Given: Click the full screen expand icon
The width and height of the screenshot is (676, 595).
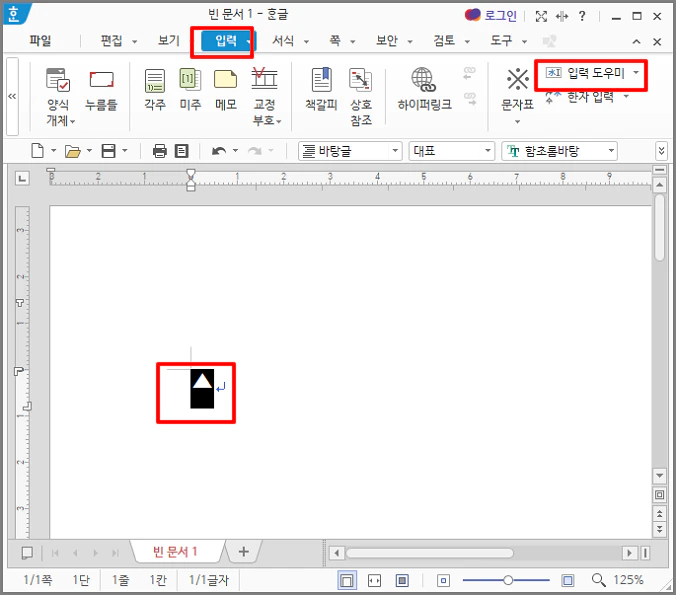Looking at the screenshot, I should tap(541, 16).
